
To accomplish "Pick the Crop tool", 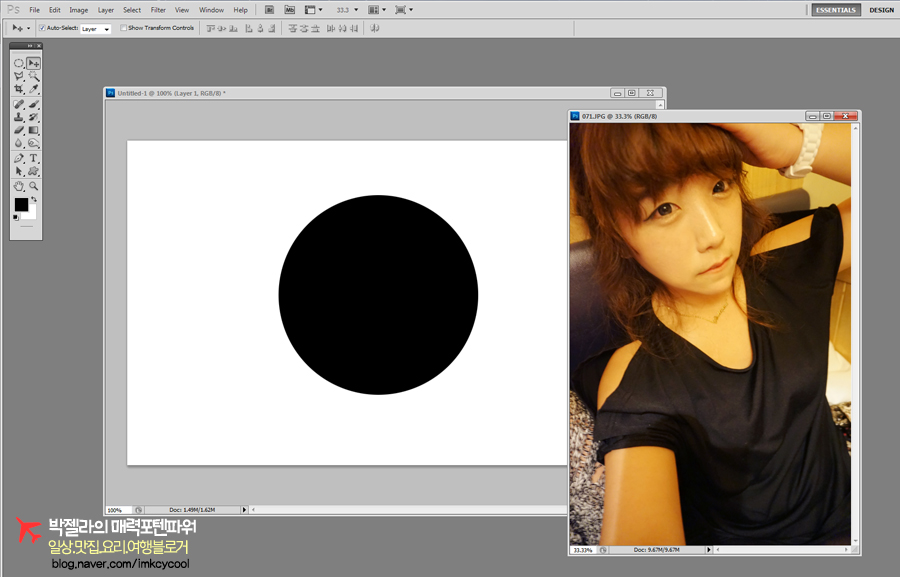I will (19, 89).
